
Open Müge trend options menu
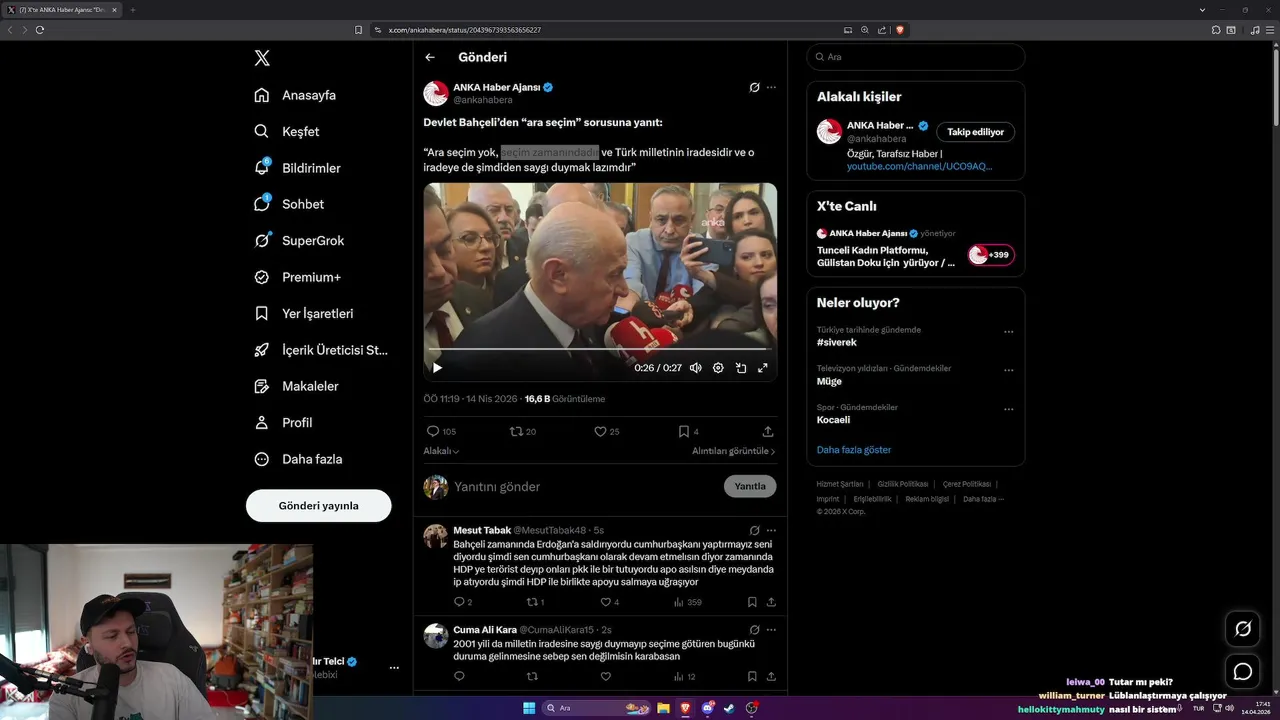click(x=1008, y=371)
